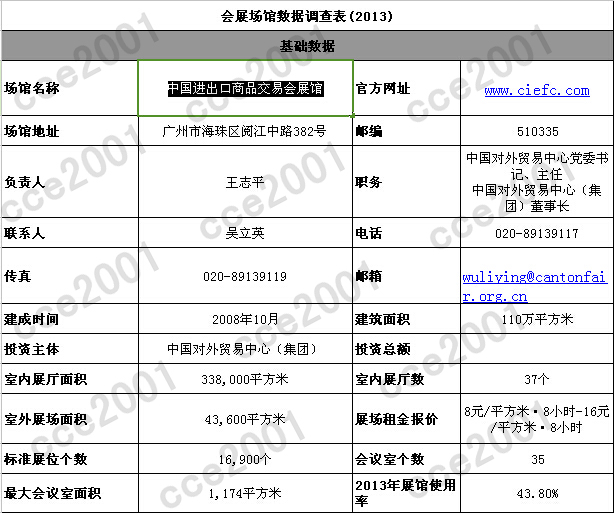Select the largest meeting room area 1,174平方米
614x513 pixels.
[244, 493]
